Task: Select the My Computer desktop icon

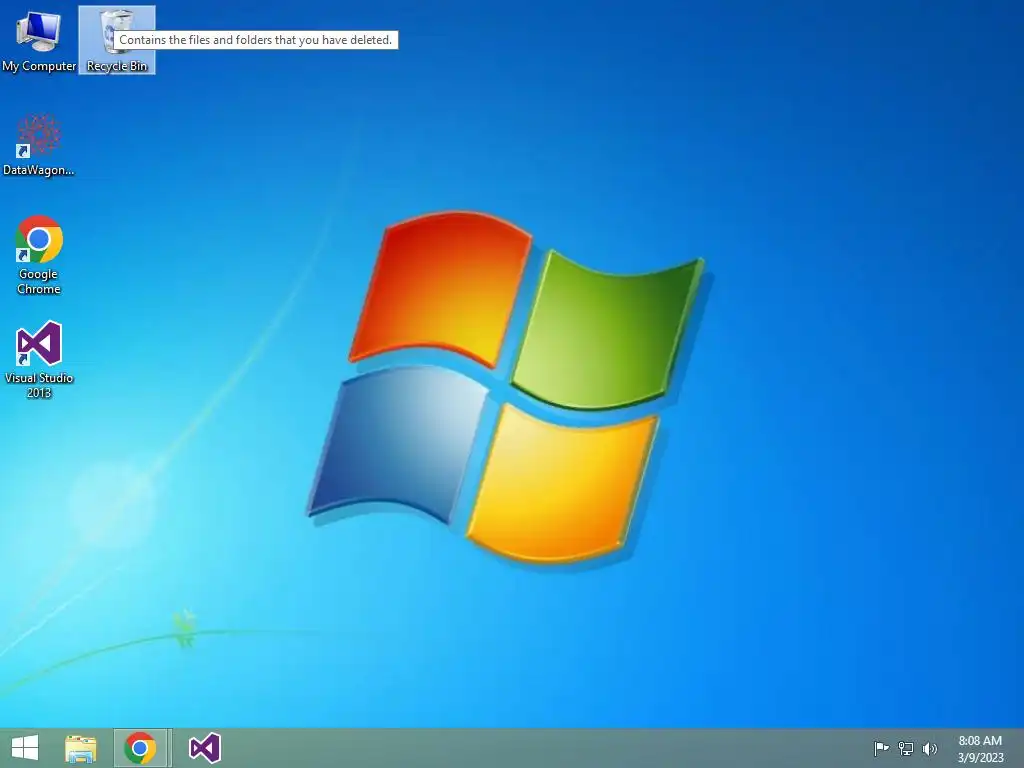Action: pos(39,40)
